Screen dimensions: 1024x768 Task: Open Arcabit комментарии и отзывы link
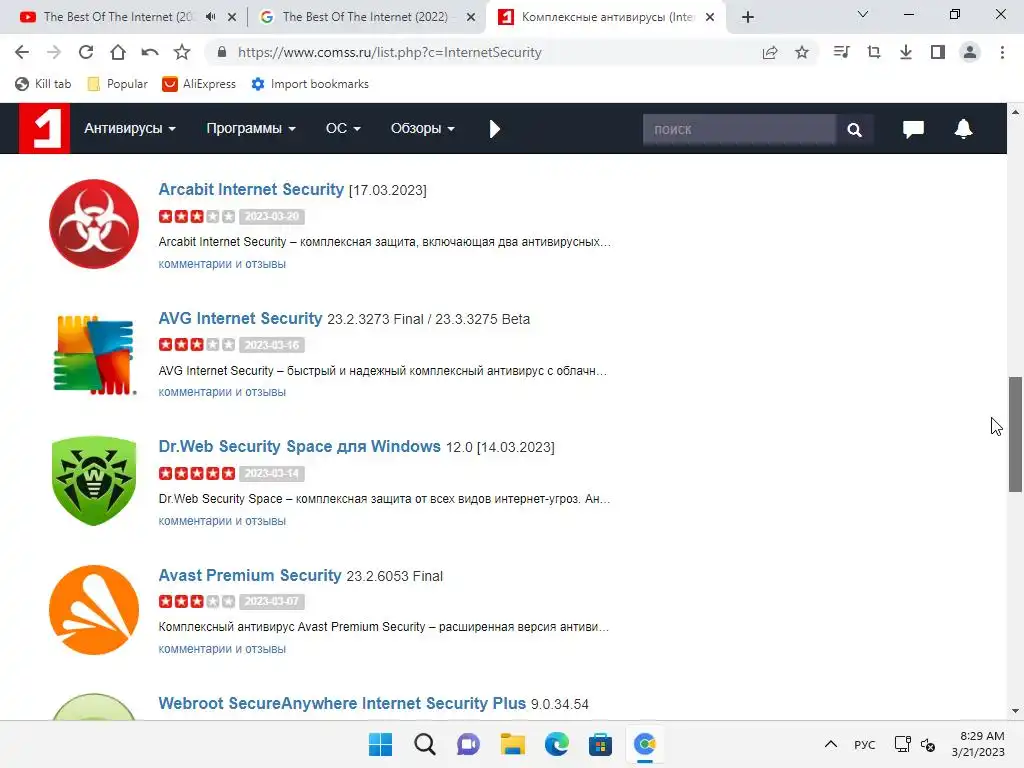(222, 264)
